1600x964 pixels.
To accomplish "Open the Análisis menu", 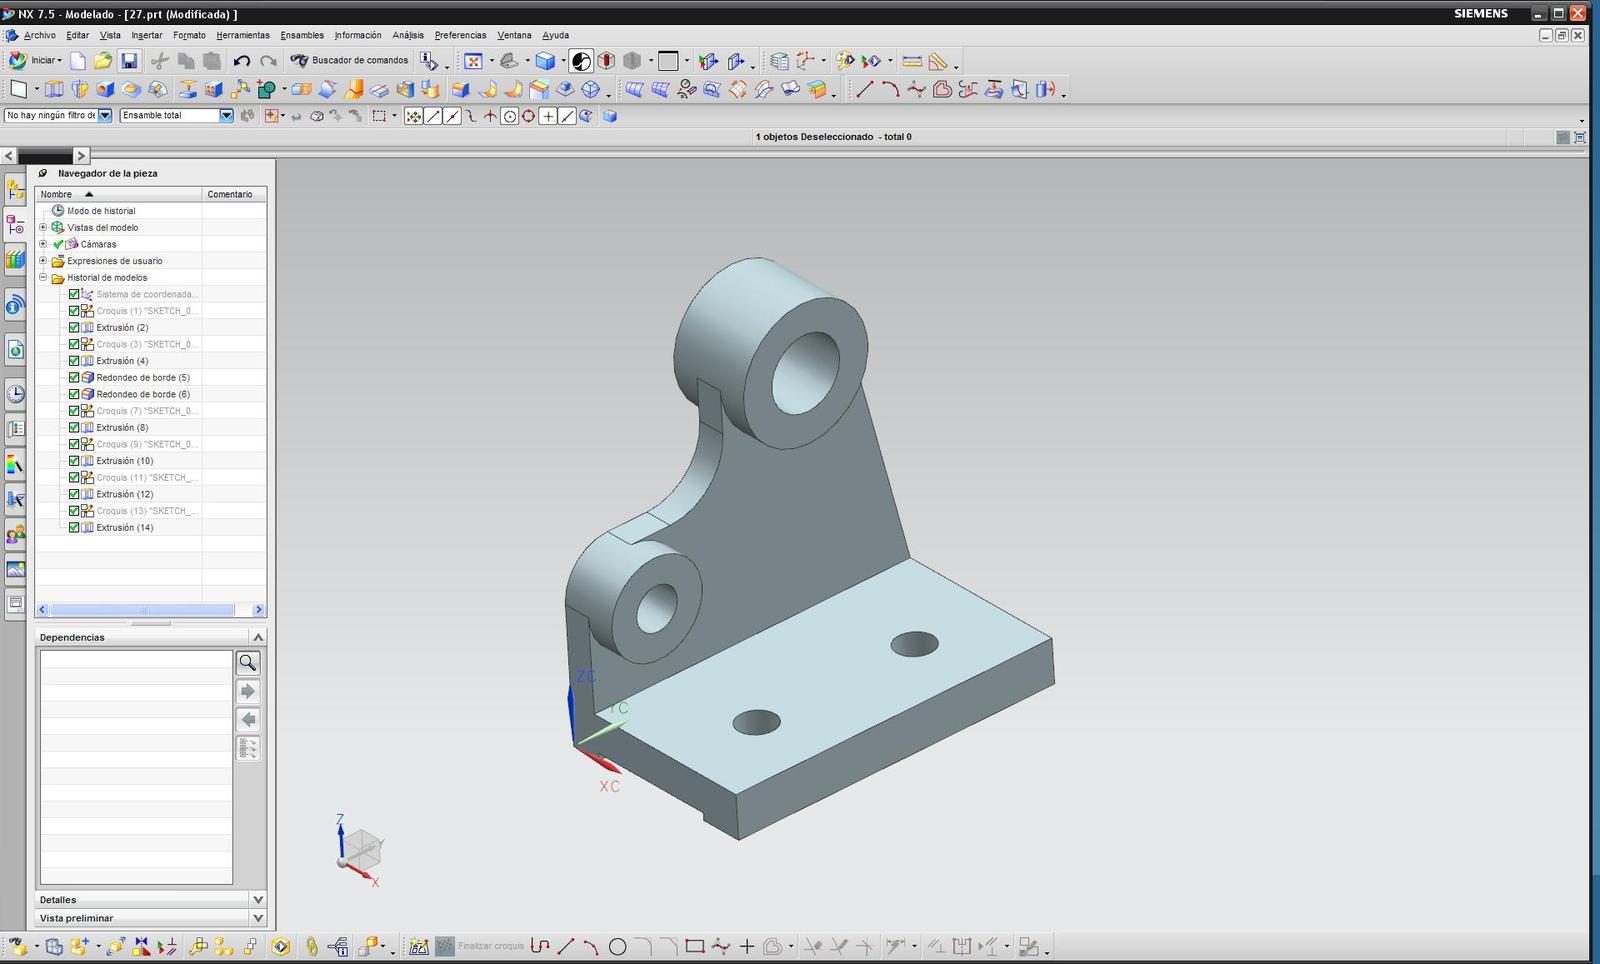I will 408,35.
